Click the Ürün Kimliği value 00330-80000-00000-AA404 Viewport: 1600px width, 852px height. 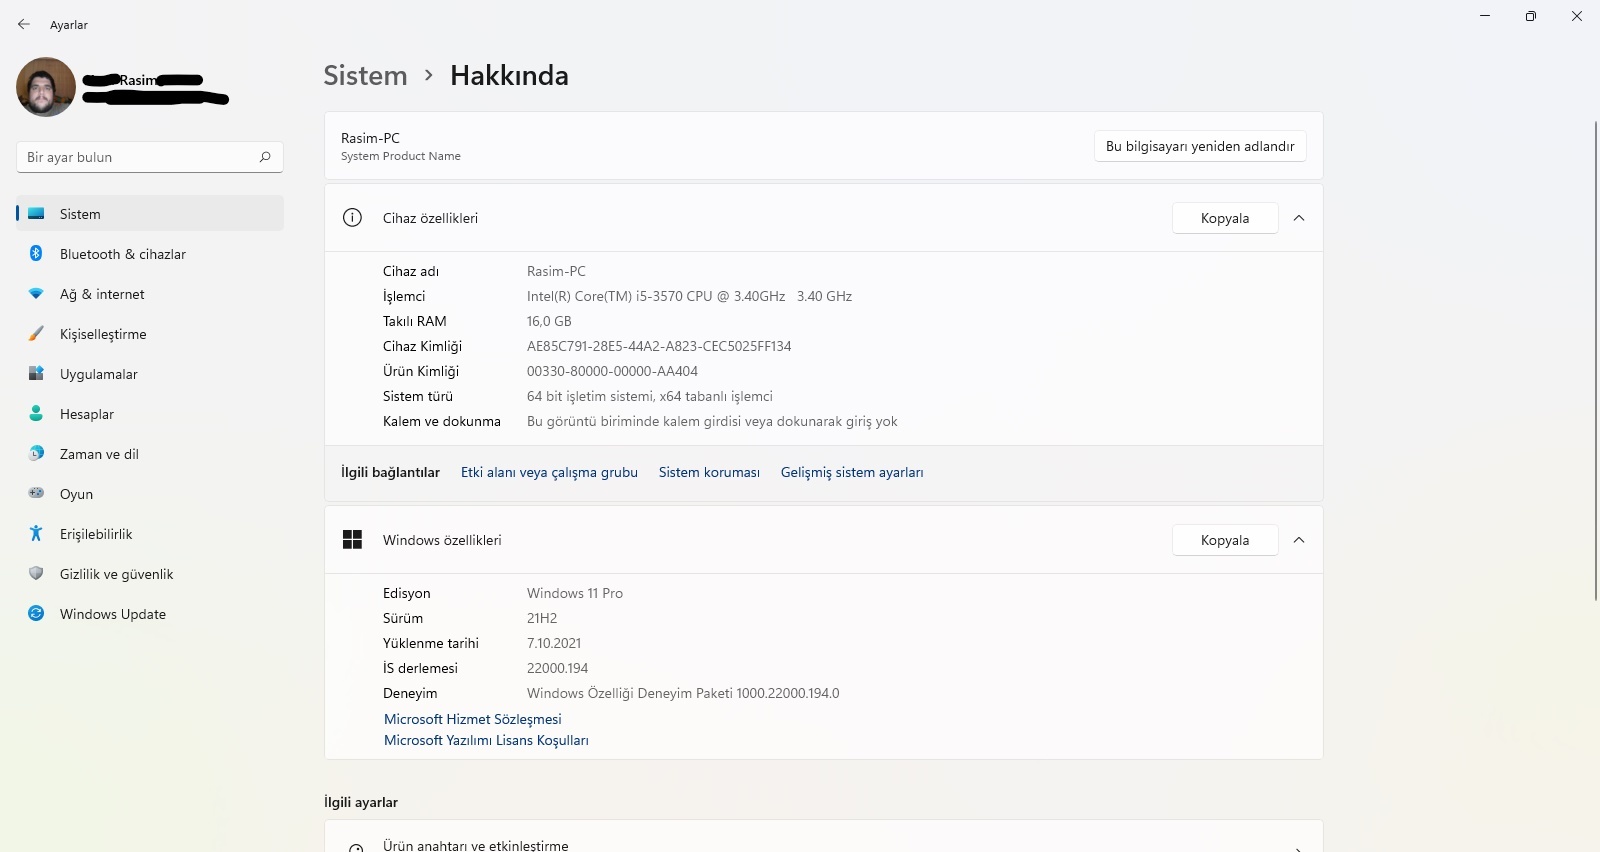coord(612,371)
